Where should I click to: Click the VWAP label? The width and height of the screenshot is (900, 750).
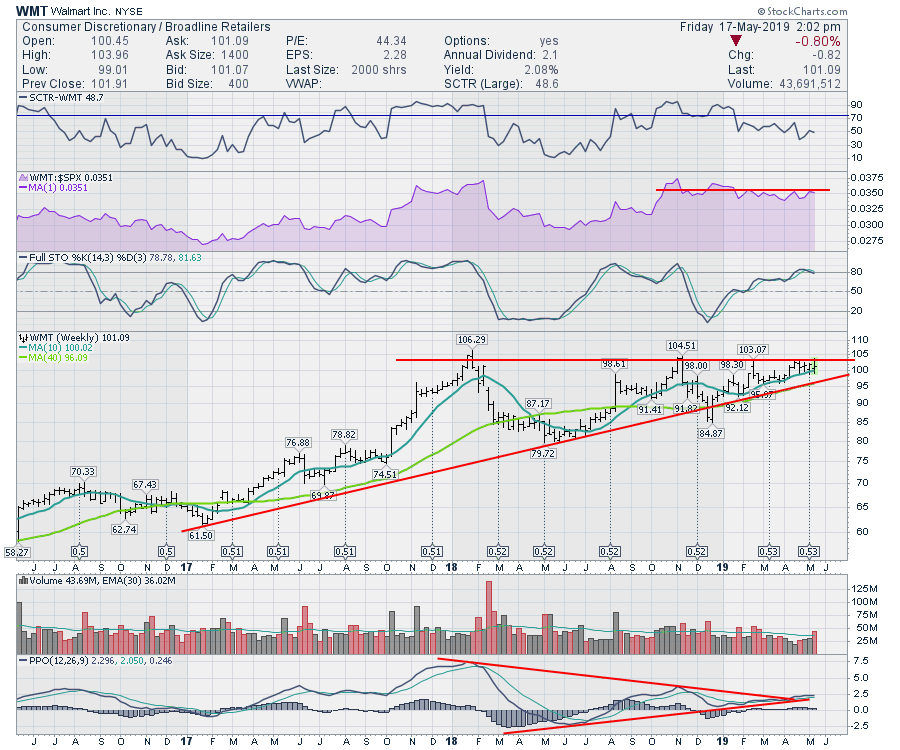[304, 84]
